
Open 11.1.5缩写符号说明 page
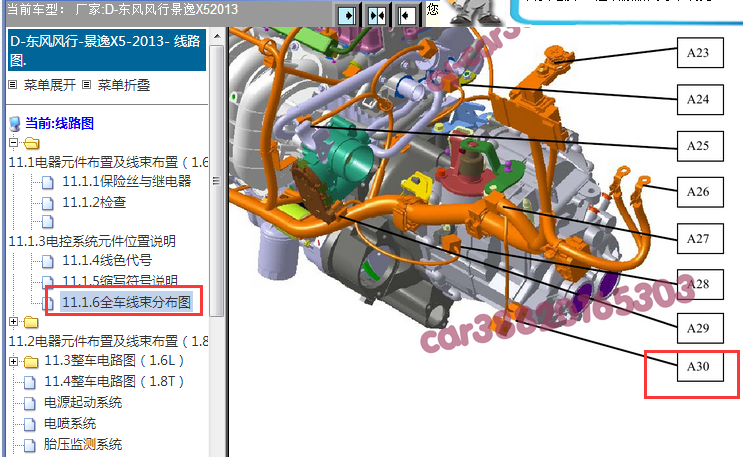coord(120,281)
